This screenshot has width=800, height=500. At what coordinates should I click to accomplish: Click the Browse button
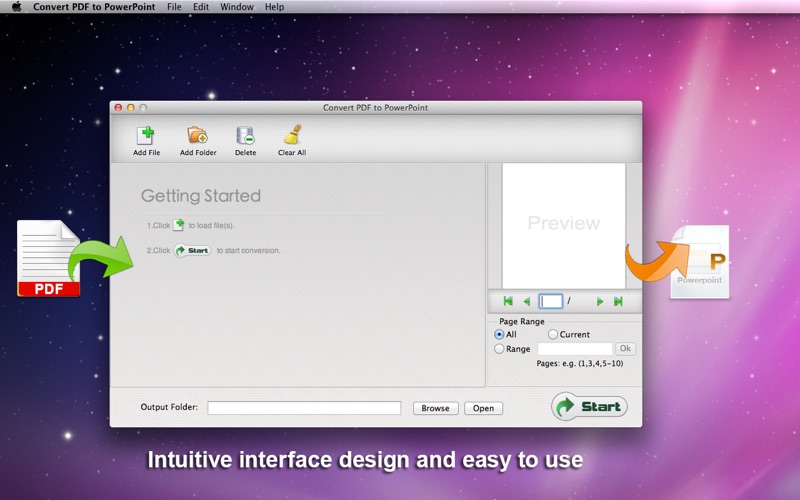[x=435, y=408]
